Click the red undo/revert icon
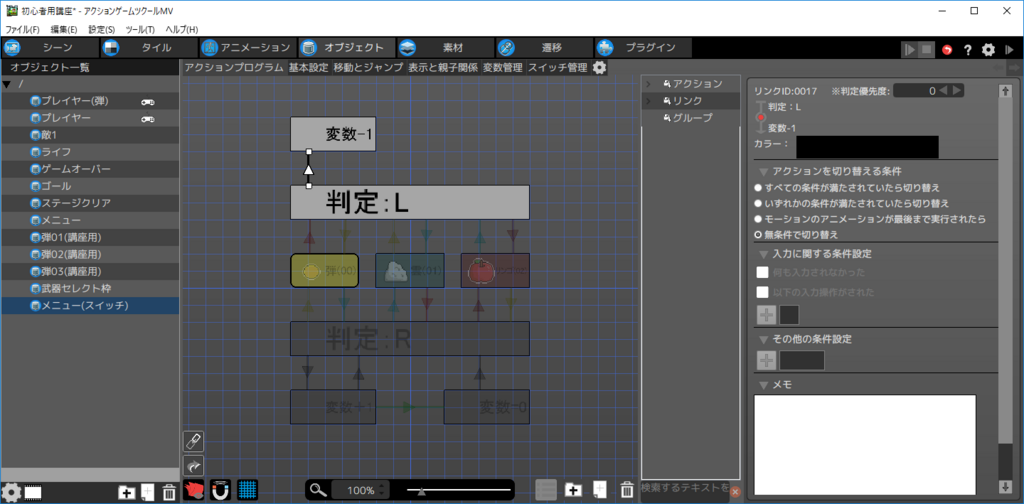This screenshot has height=504, width=1024. (948, 50)
